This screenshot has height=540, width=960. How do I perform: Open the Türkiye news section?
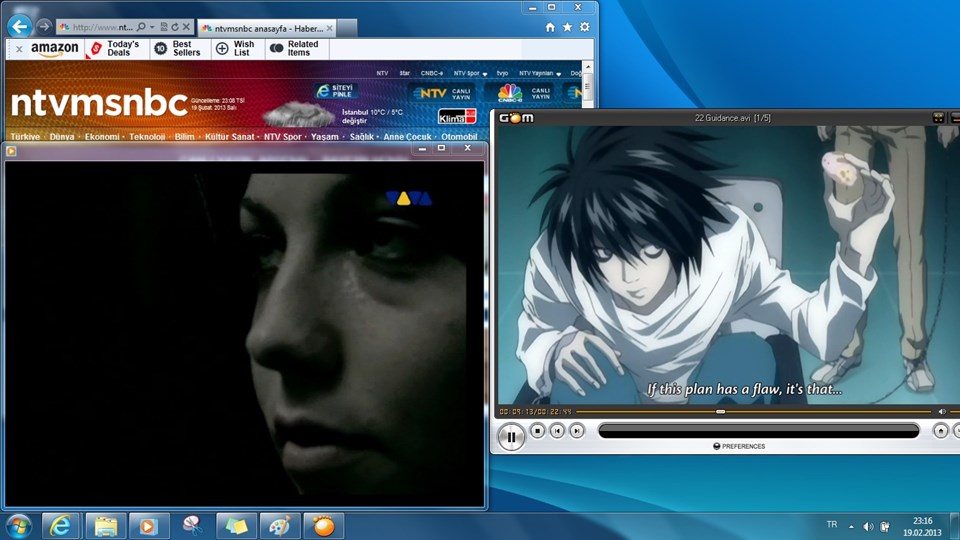click(25, 137)
